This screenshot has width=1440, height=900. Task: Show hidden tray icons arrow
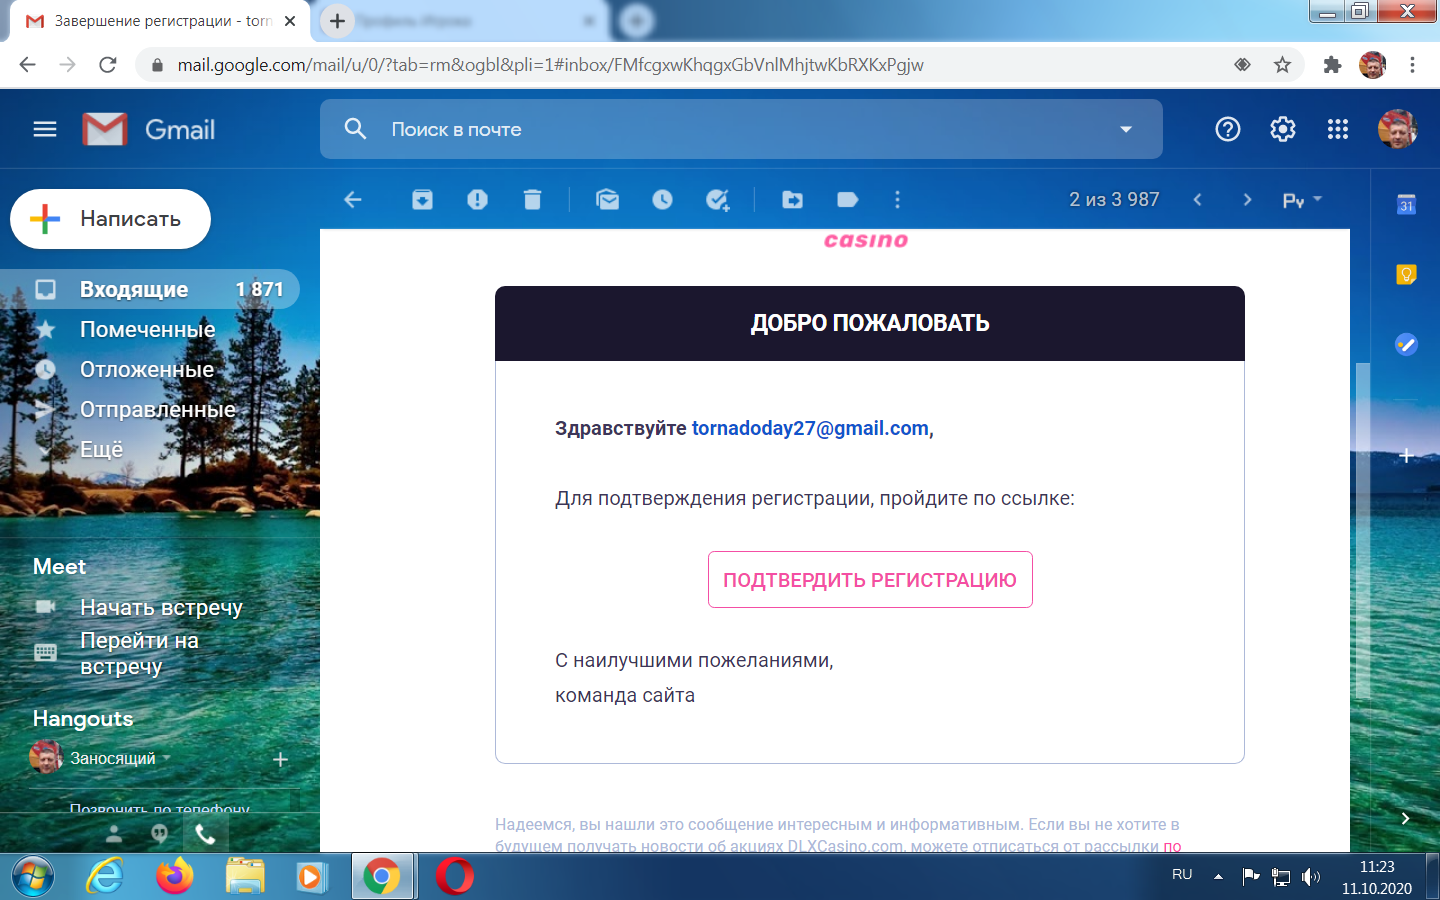(x=1218, y=876)
